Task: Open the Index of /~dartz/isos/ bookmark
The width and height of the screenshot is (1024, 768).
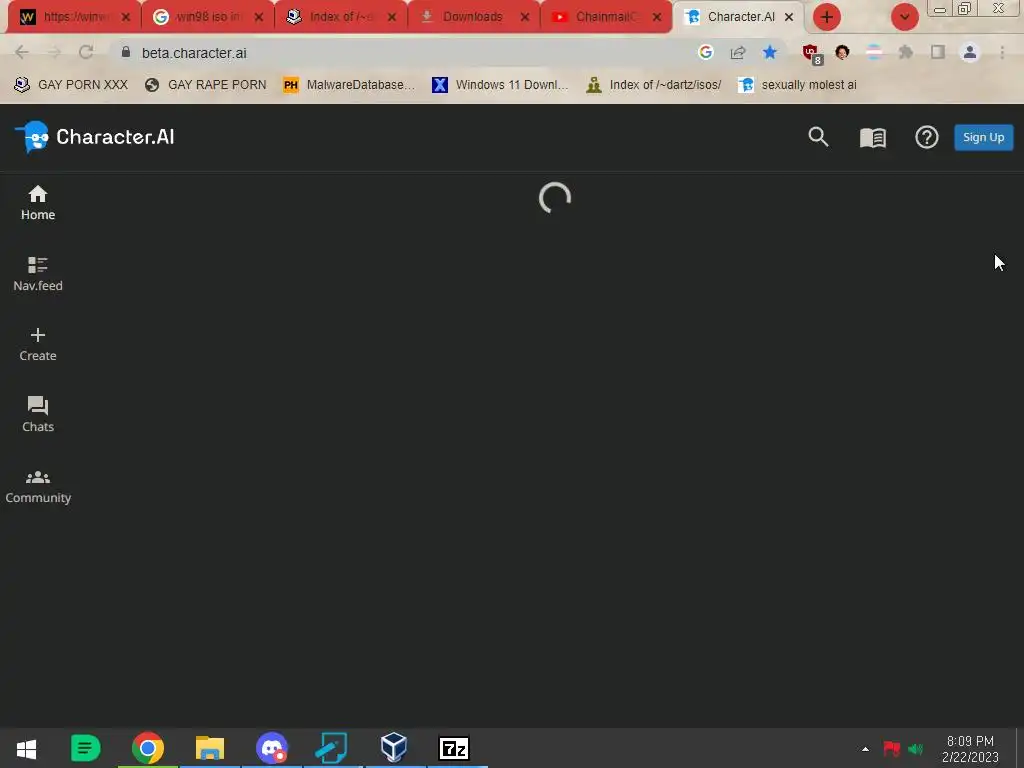Action: click(654, 85)
